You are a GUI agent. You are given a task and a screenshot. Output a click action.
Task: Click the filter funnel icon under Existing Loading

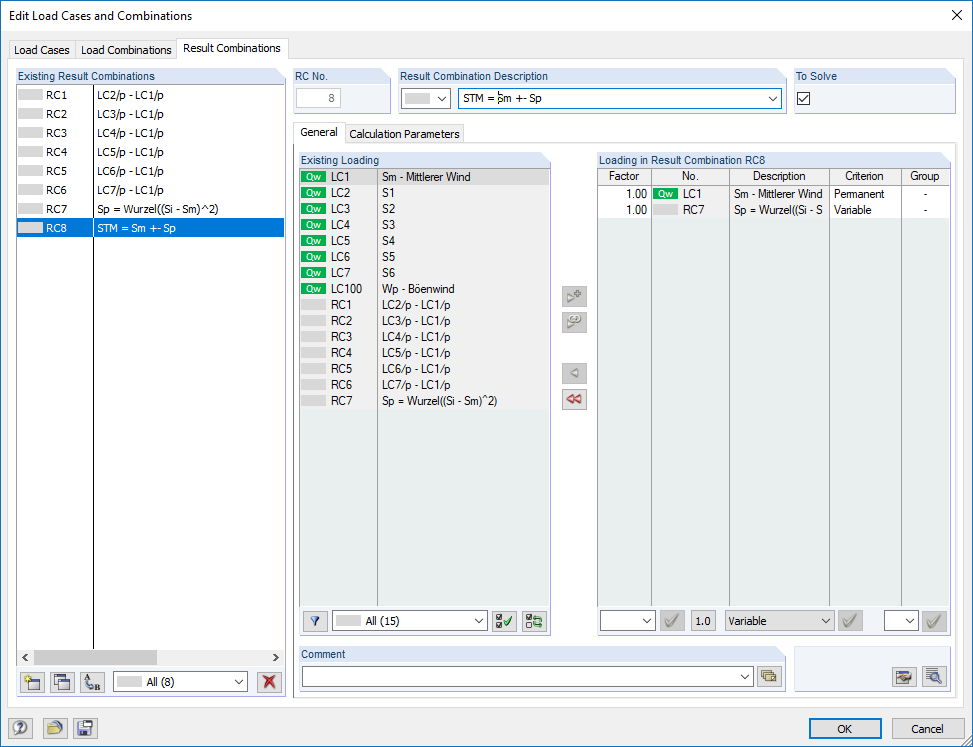[x=315, y=621]
